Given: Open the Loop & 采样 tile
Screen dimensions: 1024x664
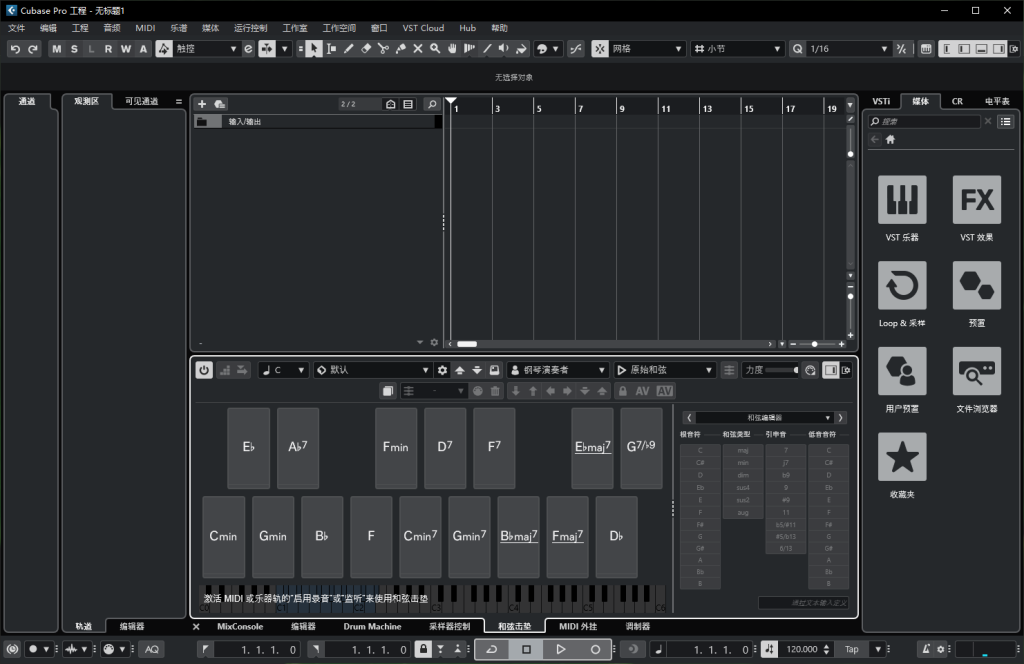Looking at the screenshot, I should pyautogui.click(x=902, y=285).
